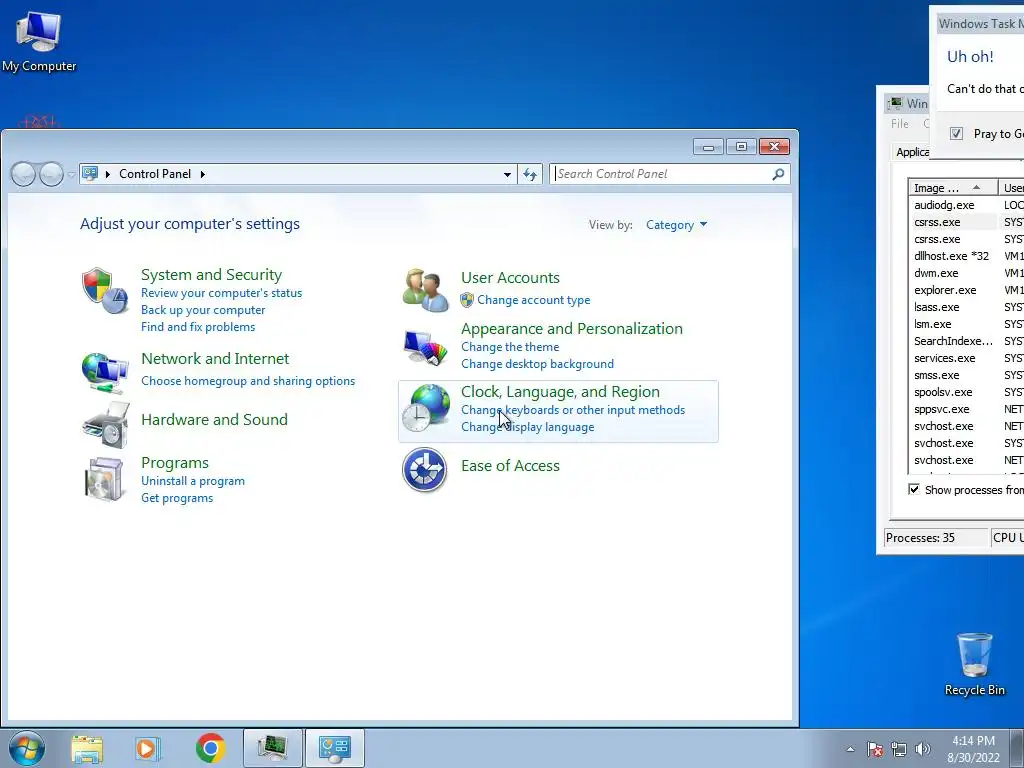
Task: Uncheck Show processes from all users in Task Manager
Action: [914, 489]
